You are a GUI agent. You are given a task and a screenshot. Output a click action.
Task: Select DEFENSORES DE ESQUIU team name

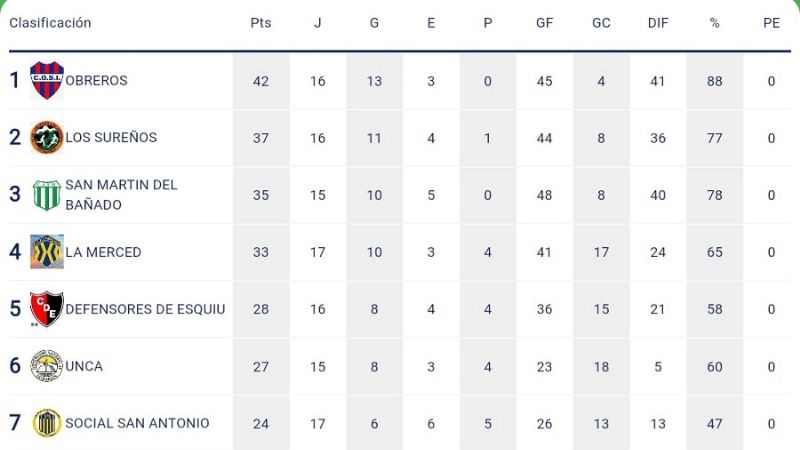pos(145,309)
